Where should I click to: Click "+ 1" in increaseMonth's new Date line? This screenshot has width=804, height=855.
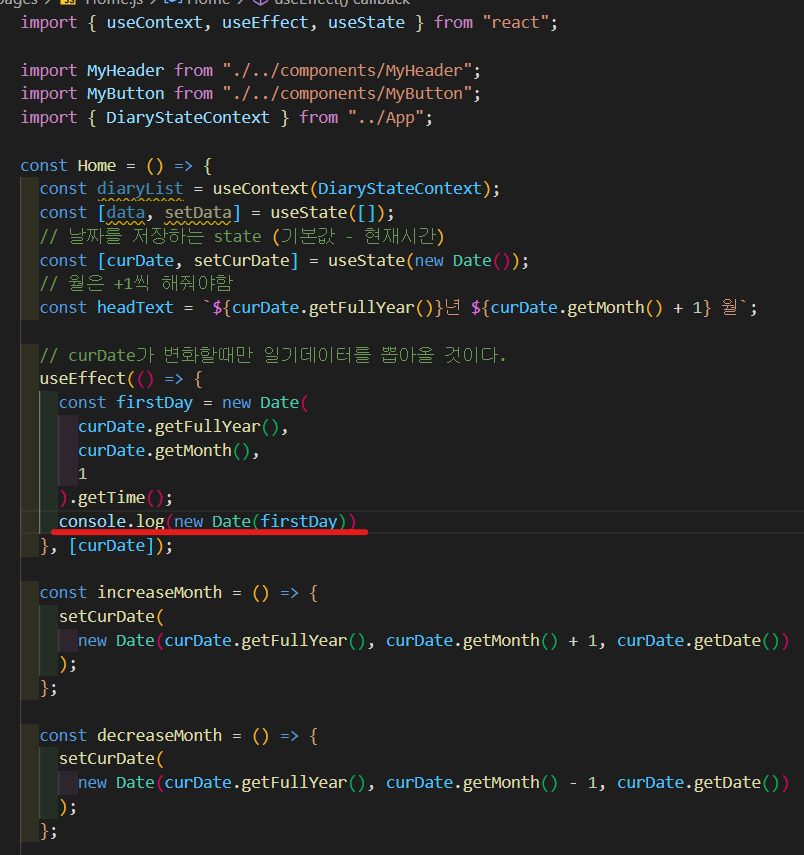tap(582, 641)
